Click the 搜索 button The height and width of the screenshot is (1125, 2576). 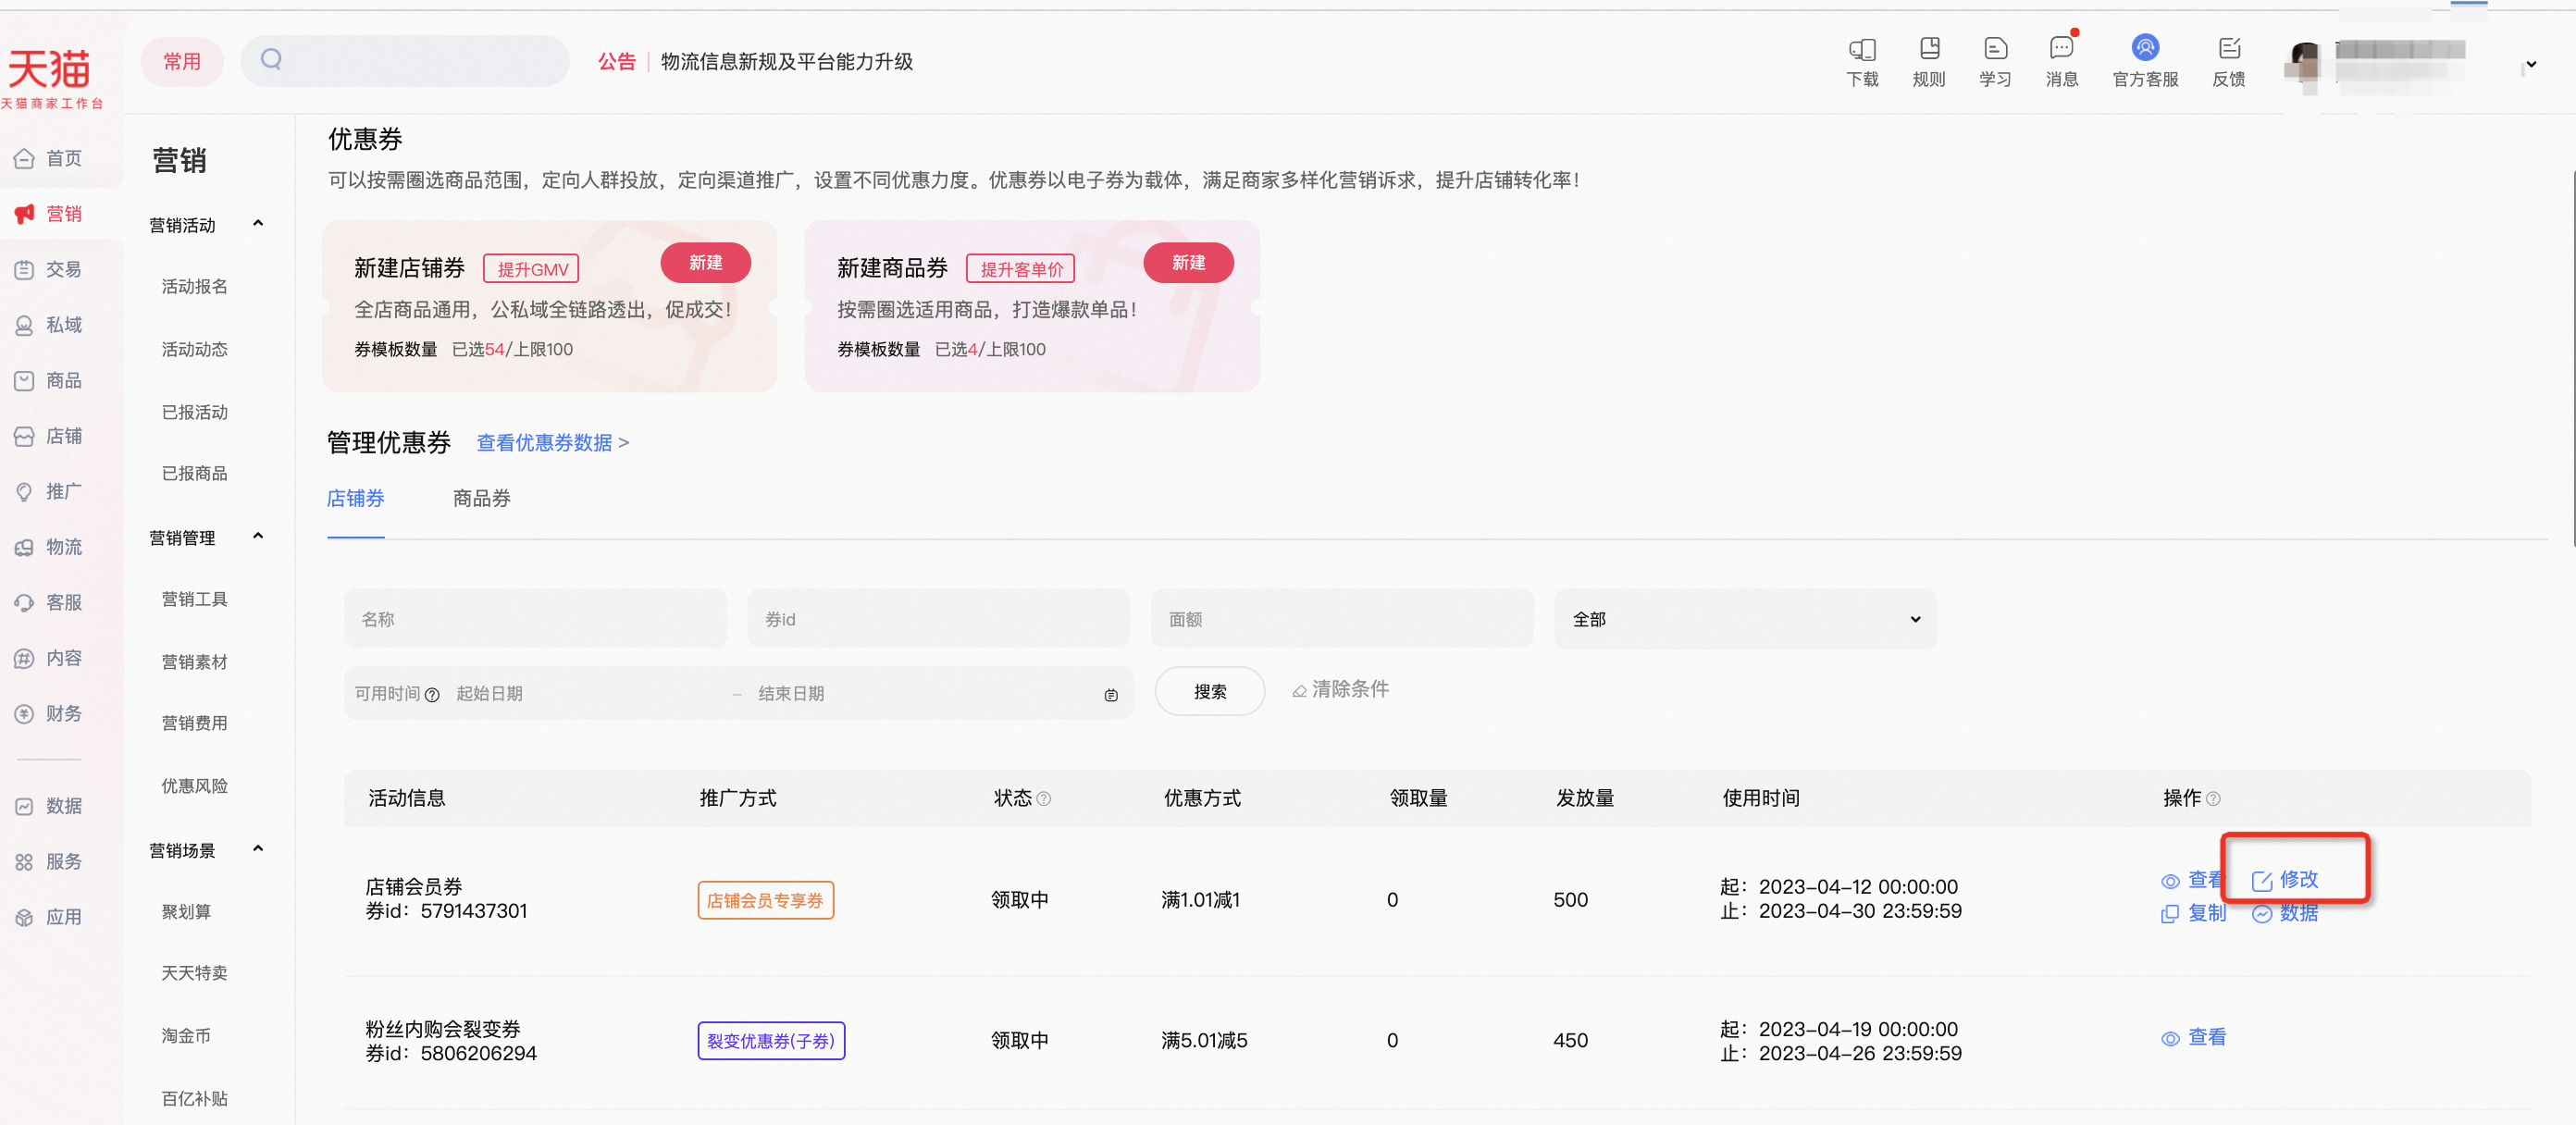click(x=1209, y=691)
